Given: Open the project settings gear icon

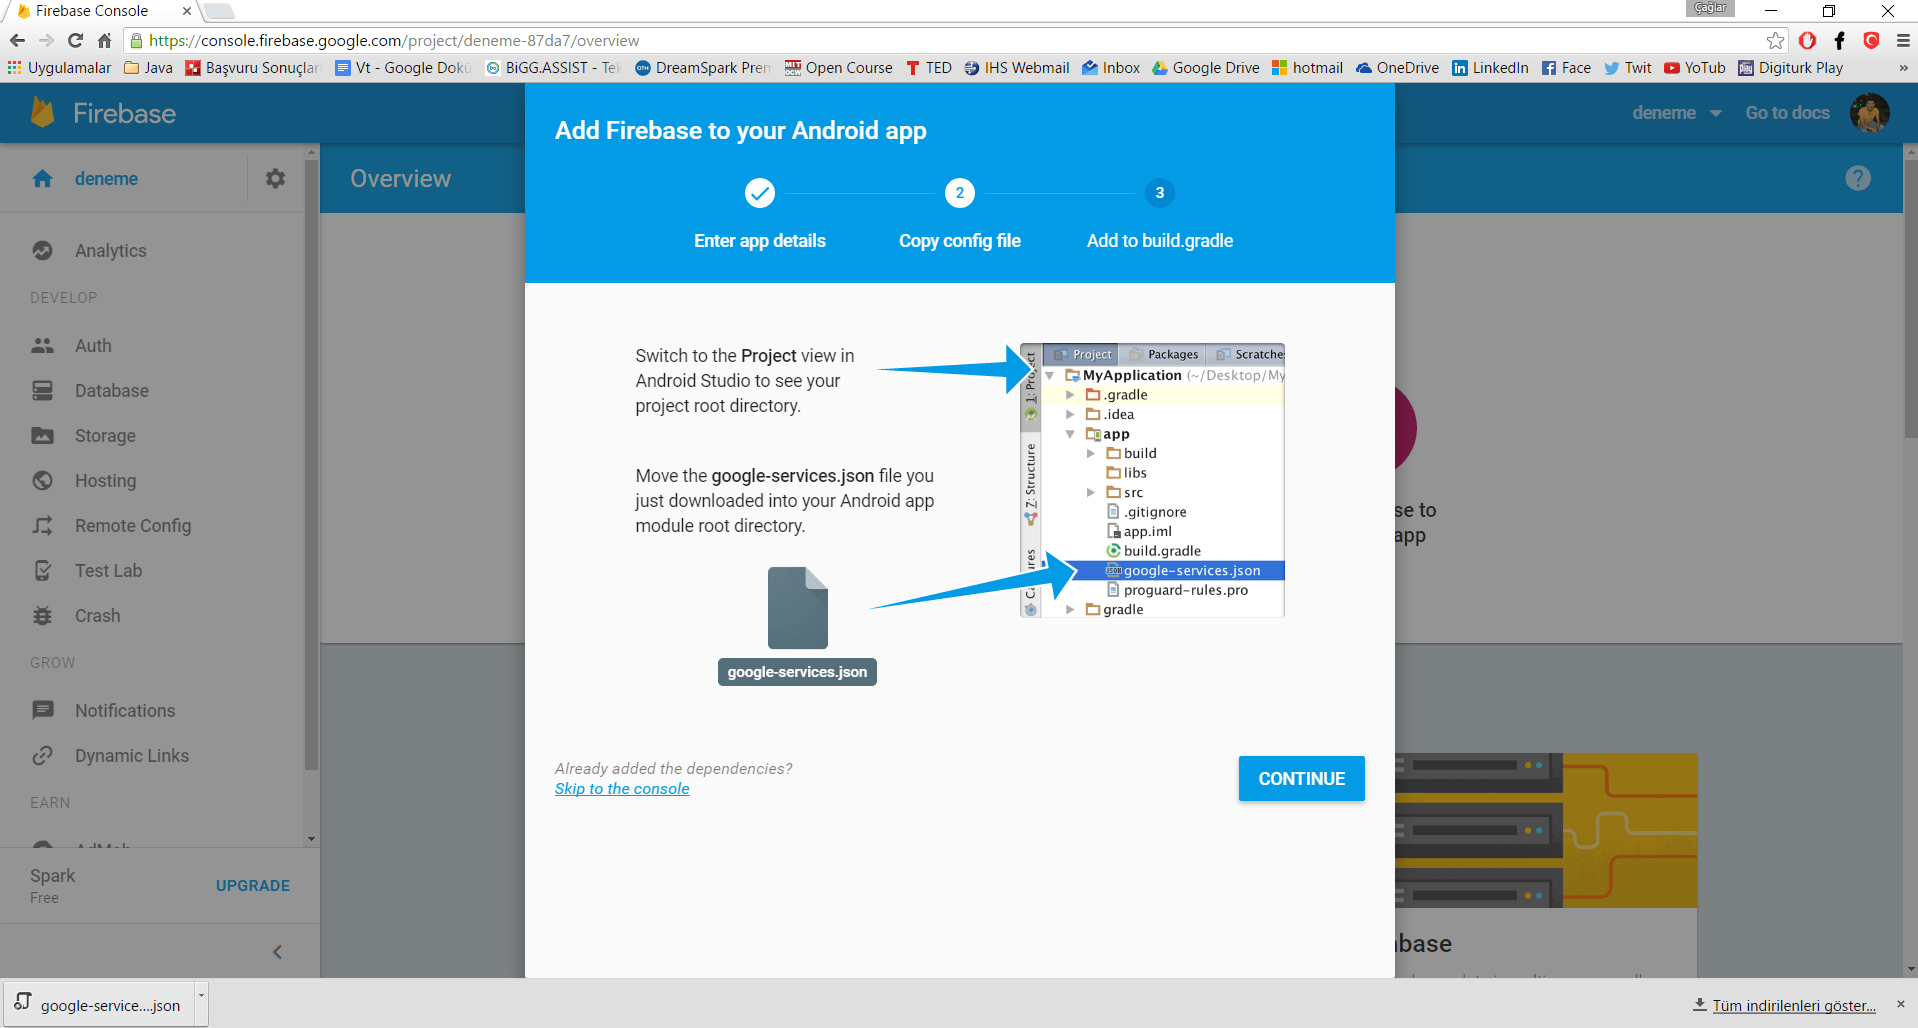Looking at the screenshot, I should point(275,178).
